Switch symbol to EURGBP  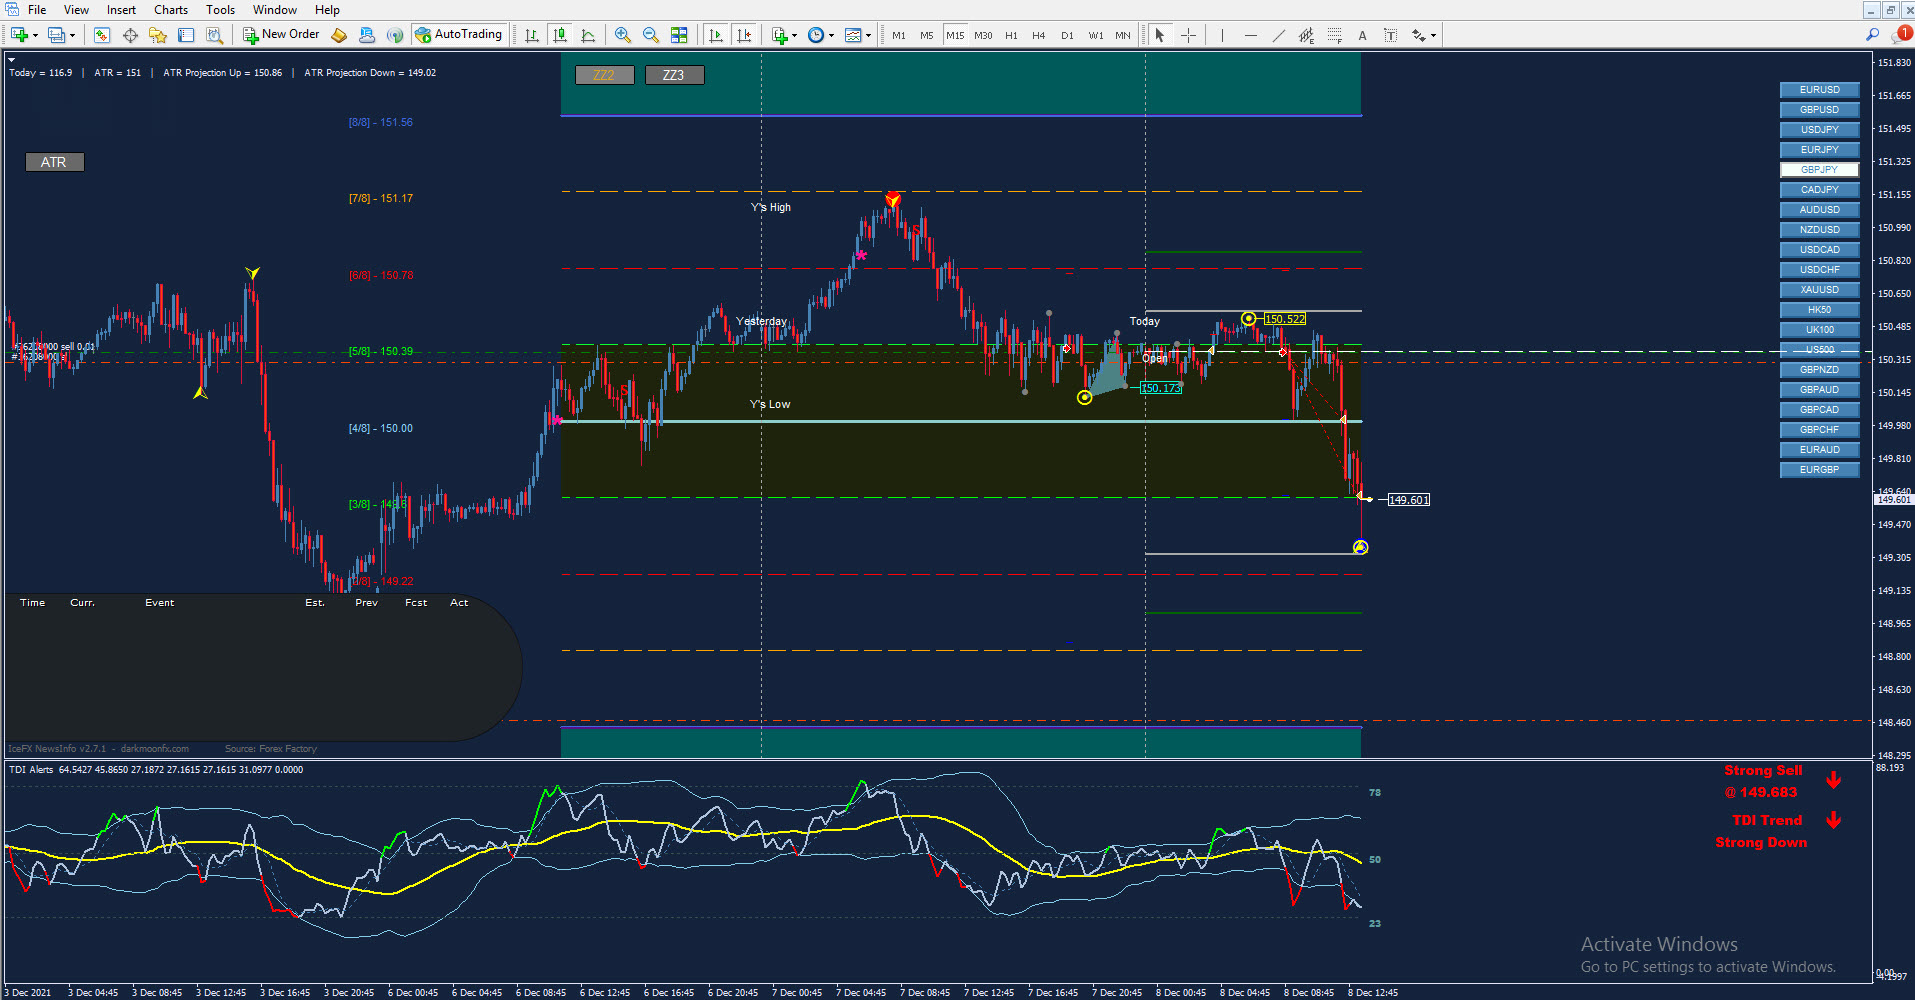point(1819,470)
